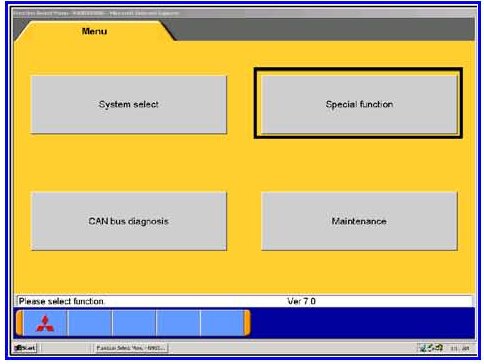This screenshot has width=484, height=364.
Task: Click the blue slot second from the right handle
Action: (x=178, y=323)
